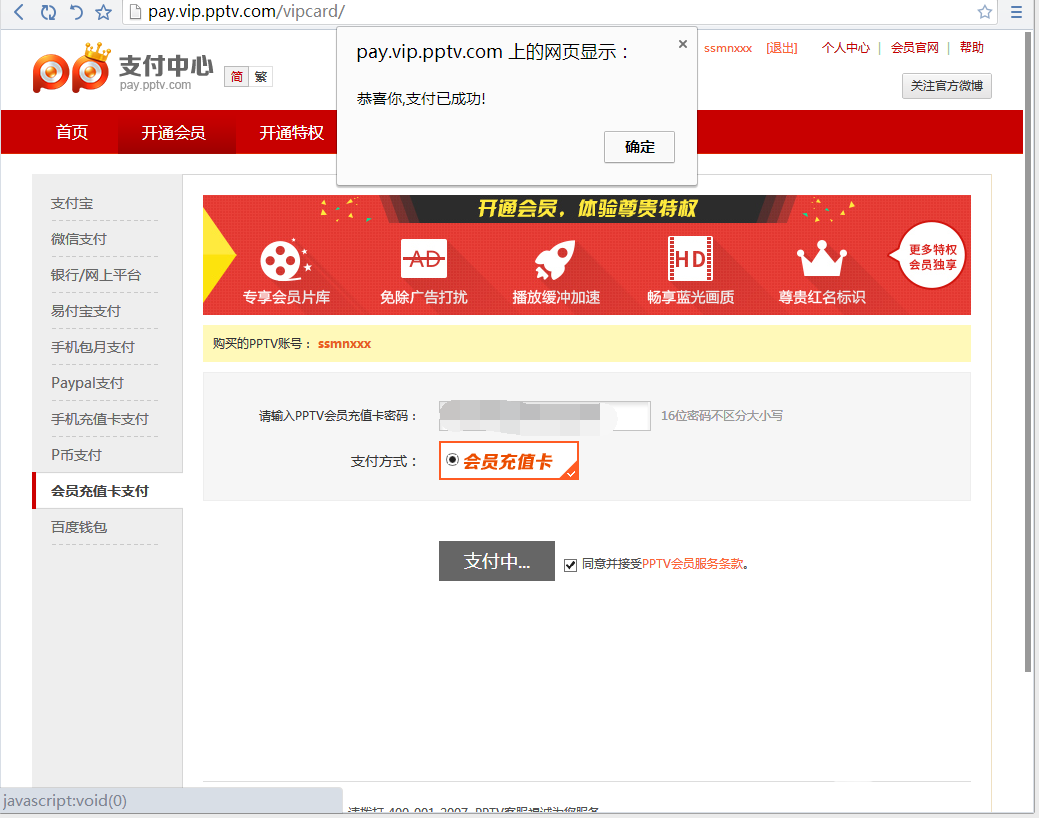The image size is (1039, 818).
Task: Click the 恭喜你,支付已成功! message
Action: click(421, 99)
